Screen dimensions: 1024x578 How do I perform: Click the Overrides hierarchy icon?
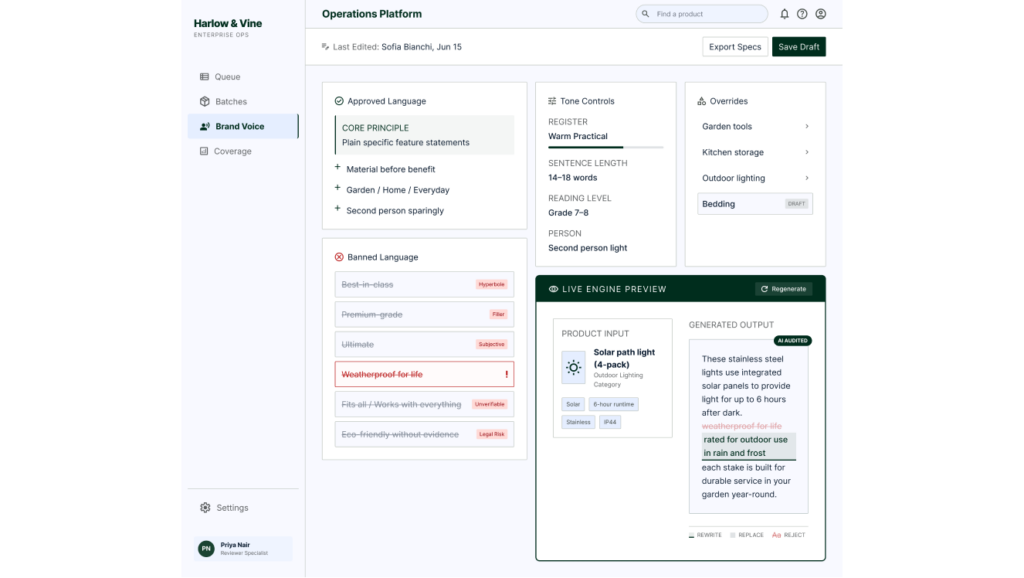click(701, 101)
